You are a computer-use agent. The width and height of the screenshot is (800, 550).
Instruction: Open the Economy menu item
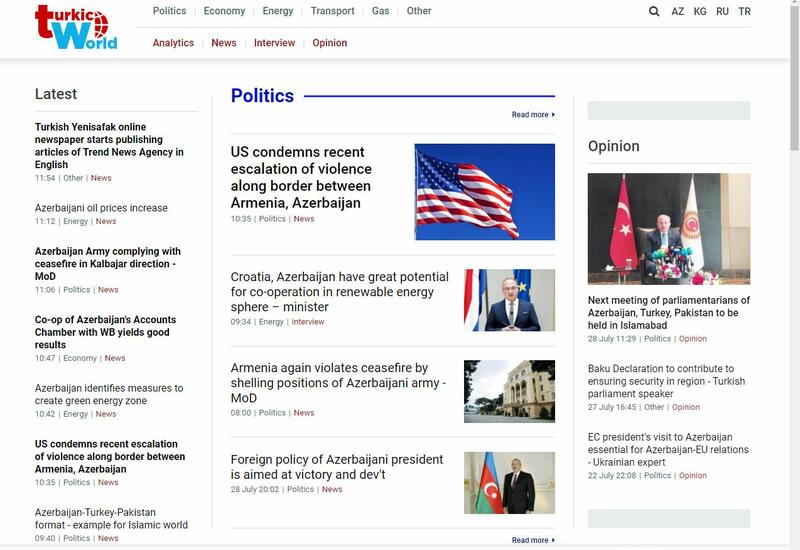click(x=224, y=11)
